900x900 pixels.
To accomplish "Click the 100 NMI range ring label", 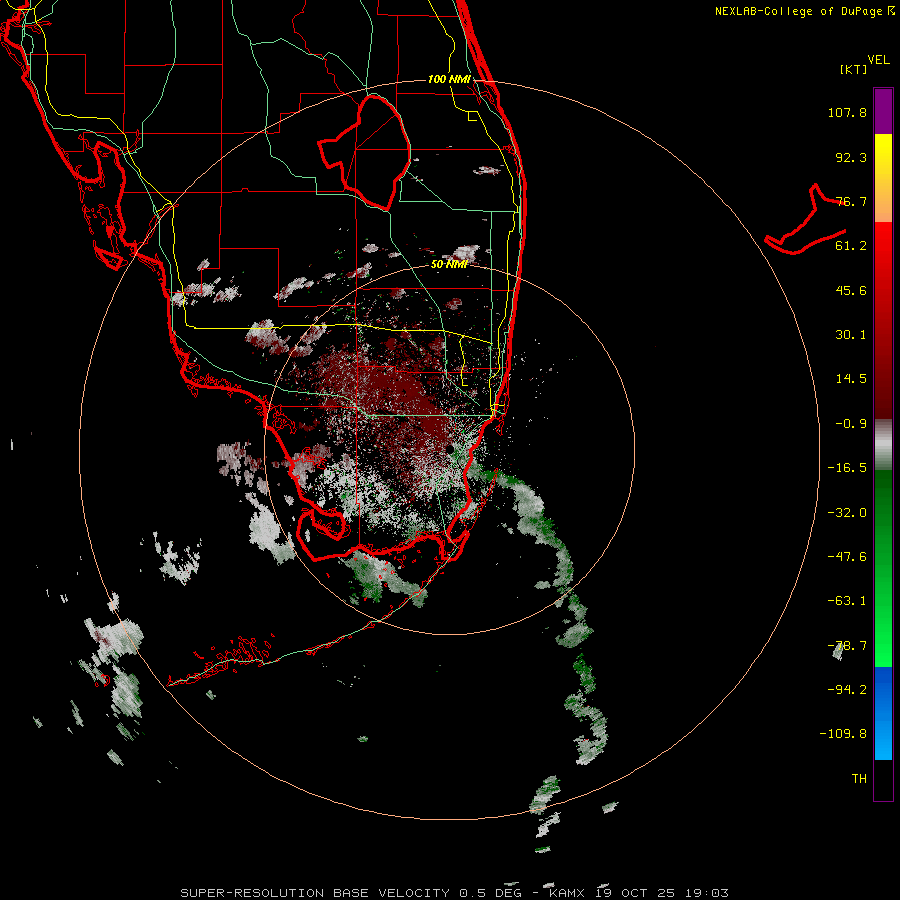I will [x=449, y=79].
